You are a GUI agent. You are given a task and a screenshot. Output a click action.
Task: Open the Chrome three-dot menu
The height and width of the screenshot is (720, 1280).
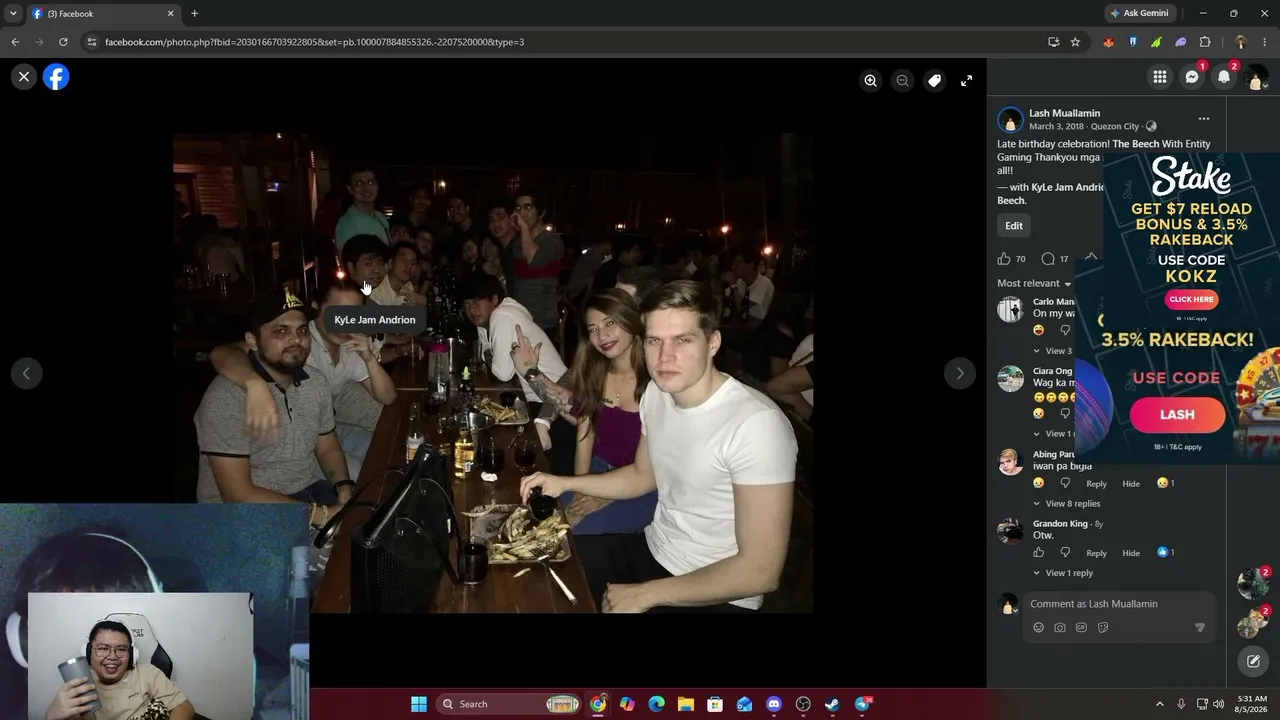pos(1265,42)
